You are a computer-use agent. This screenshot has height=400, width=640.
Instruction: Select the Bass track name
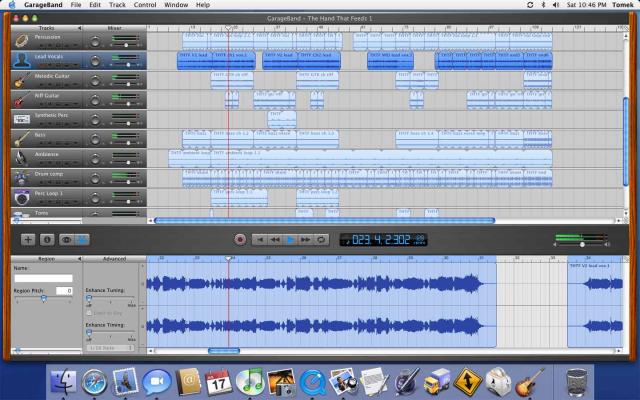click(40, 135)
